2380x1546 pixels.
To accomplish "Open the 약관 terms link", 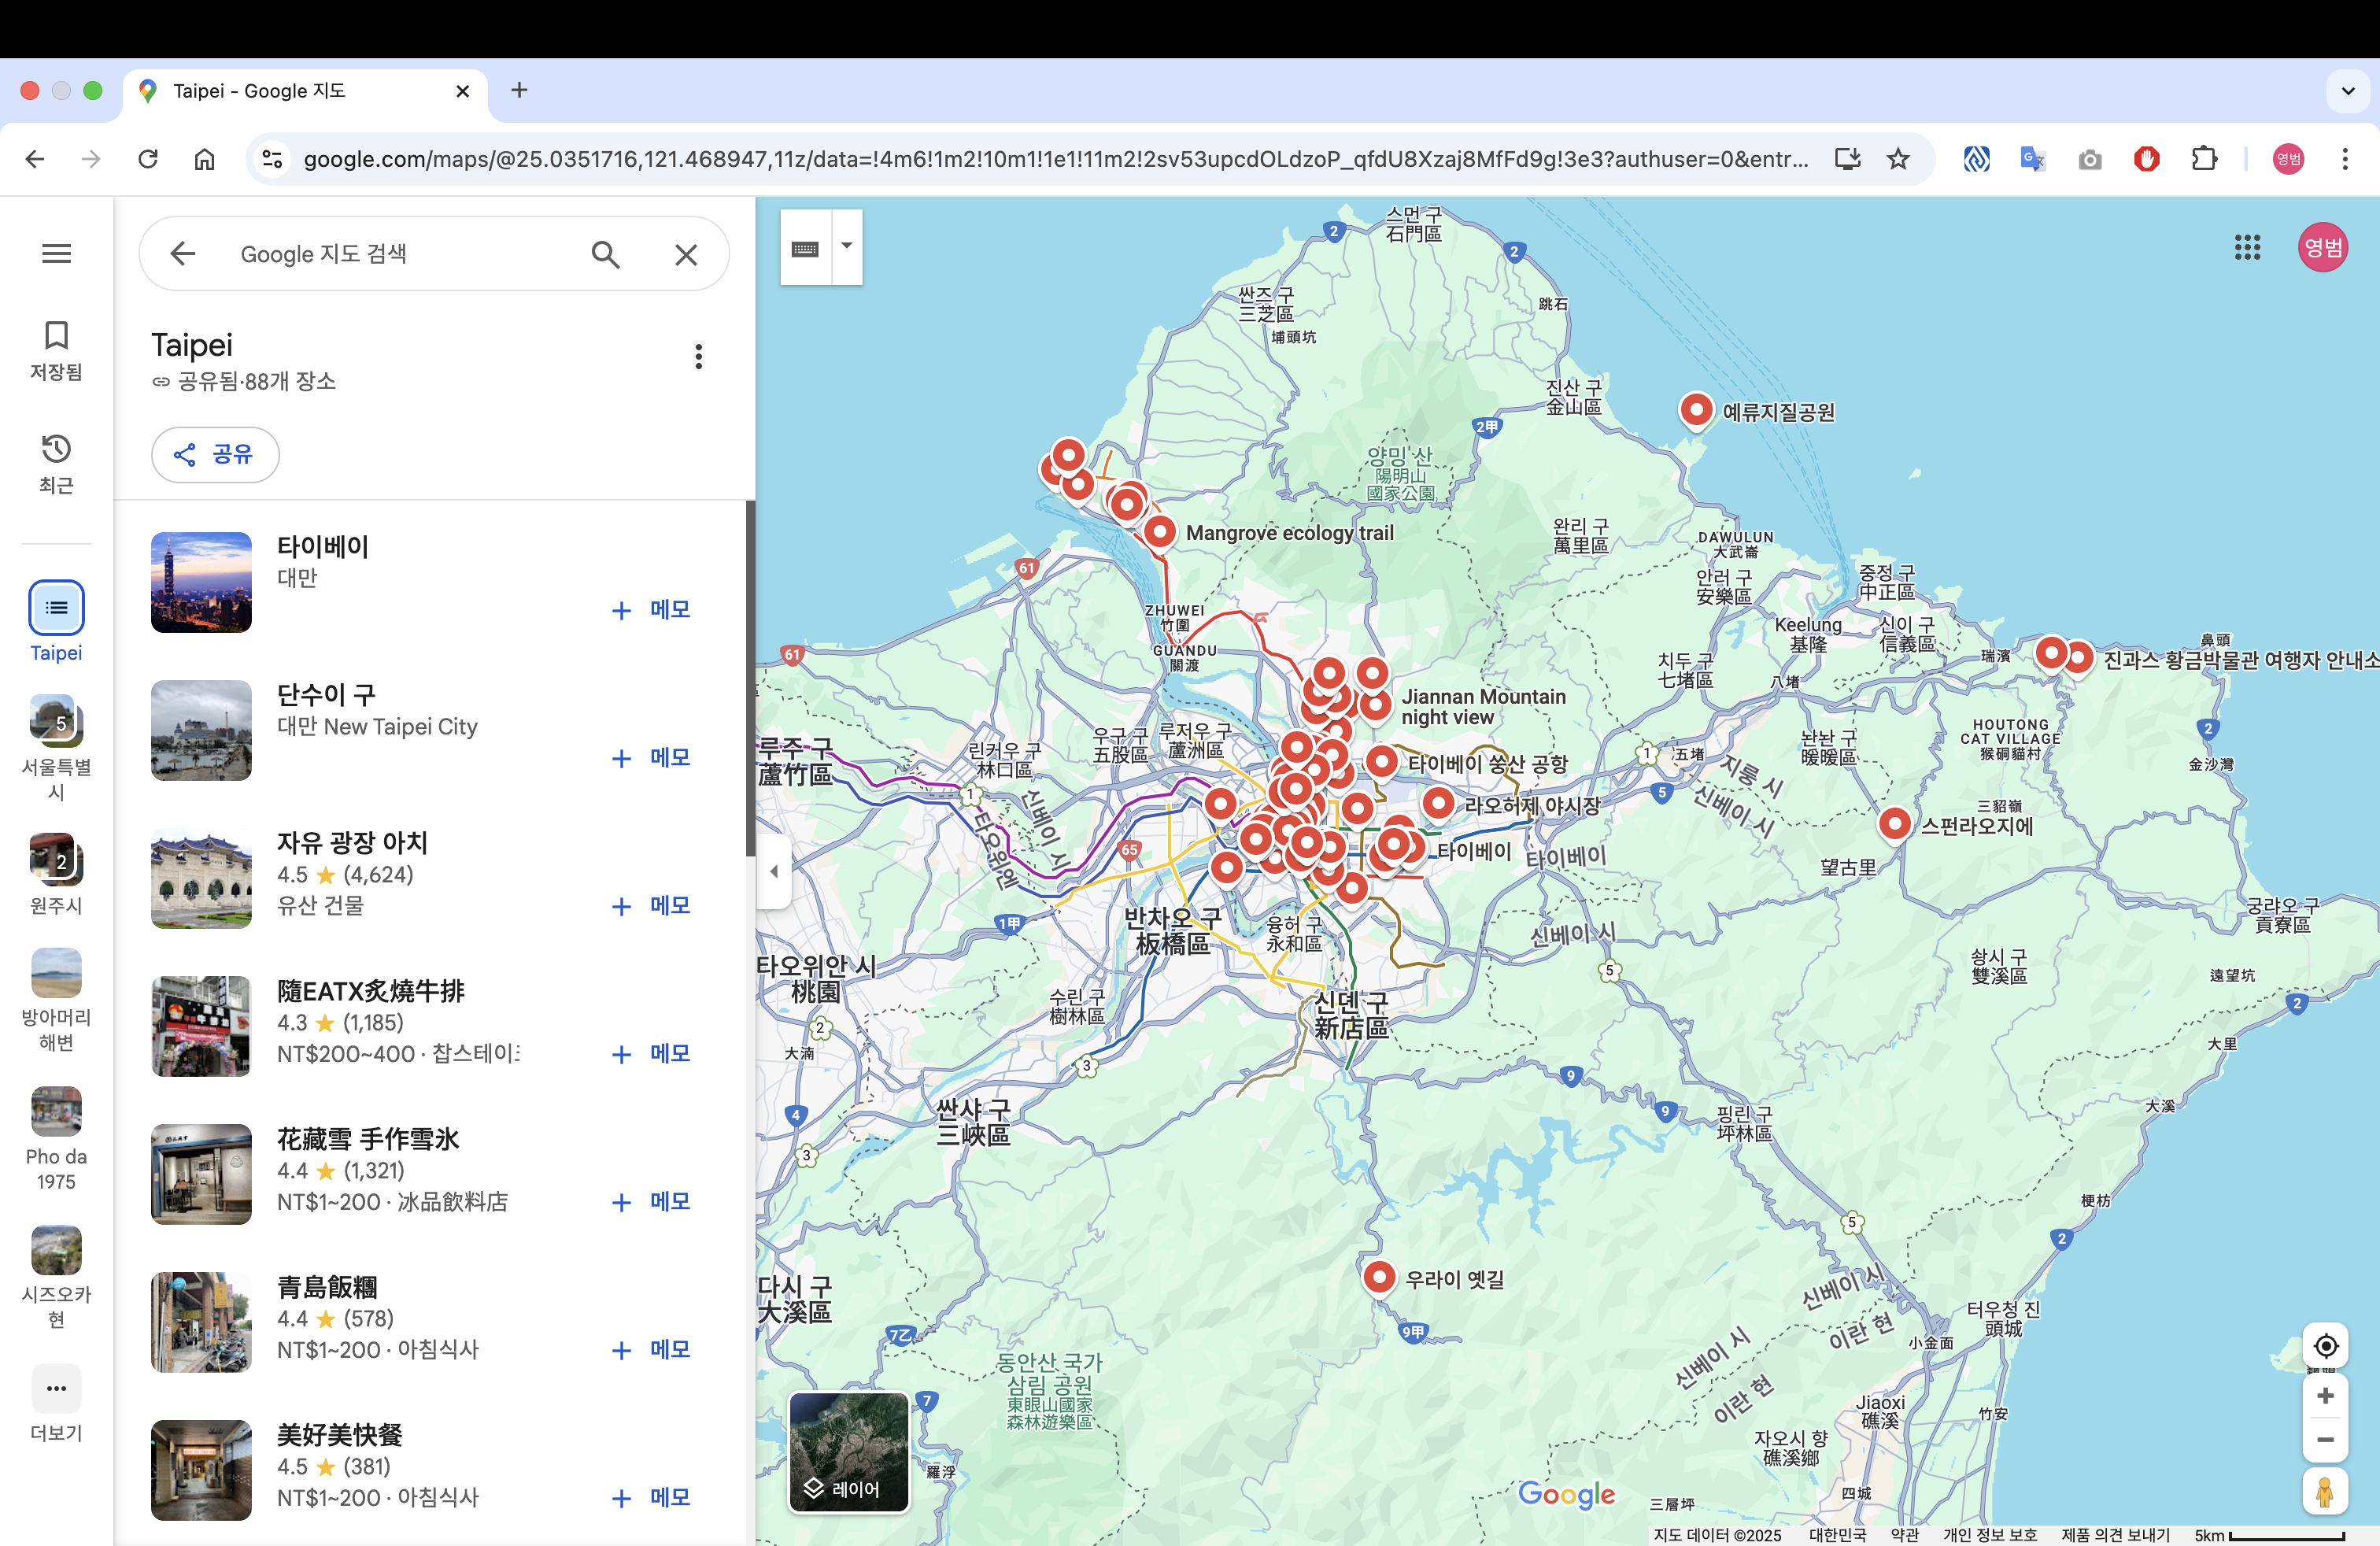I will pyautogui.click(x=1904, y=1535).
